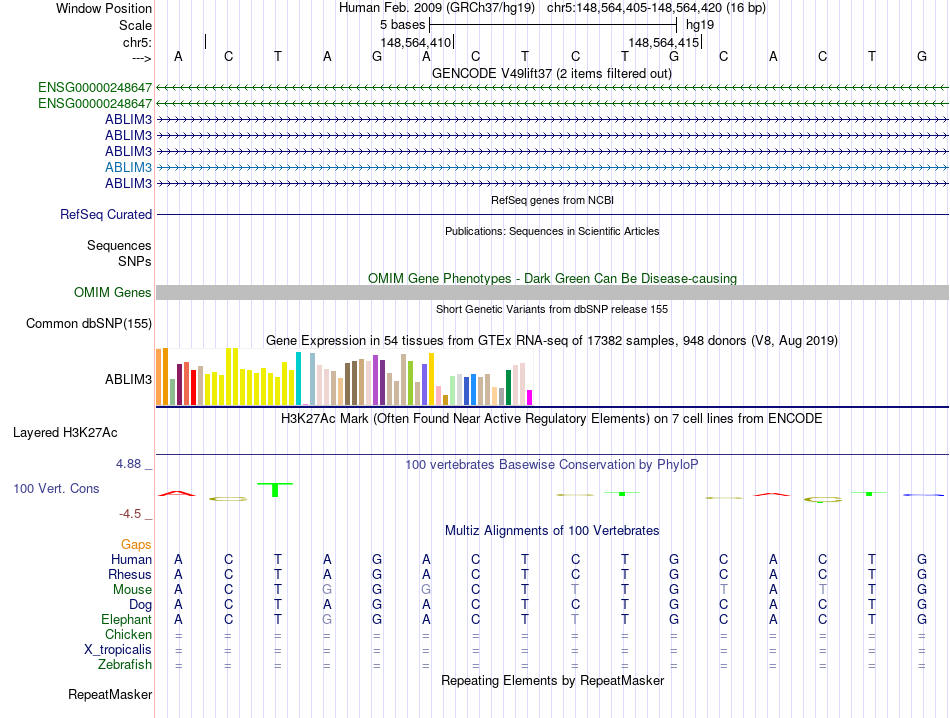
Task: Open the GENCODE V49lift37 track title
Action: click(551, 73)
